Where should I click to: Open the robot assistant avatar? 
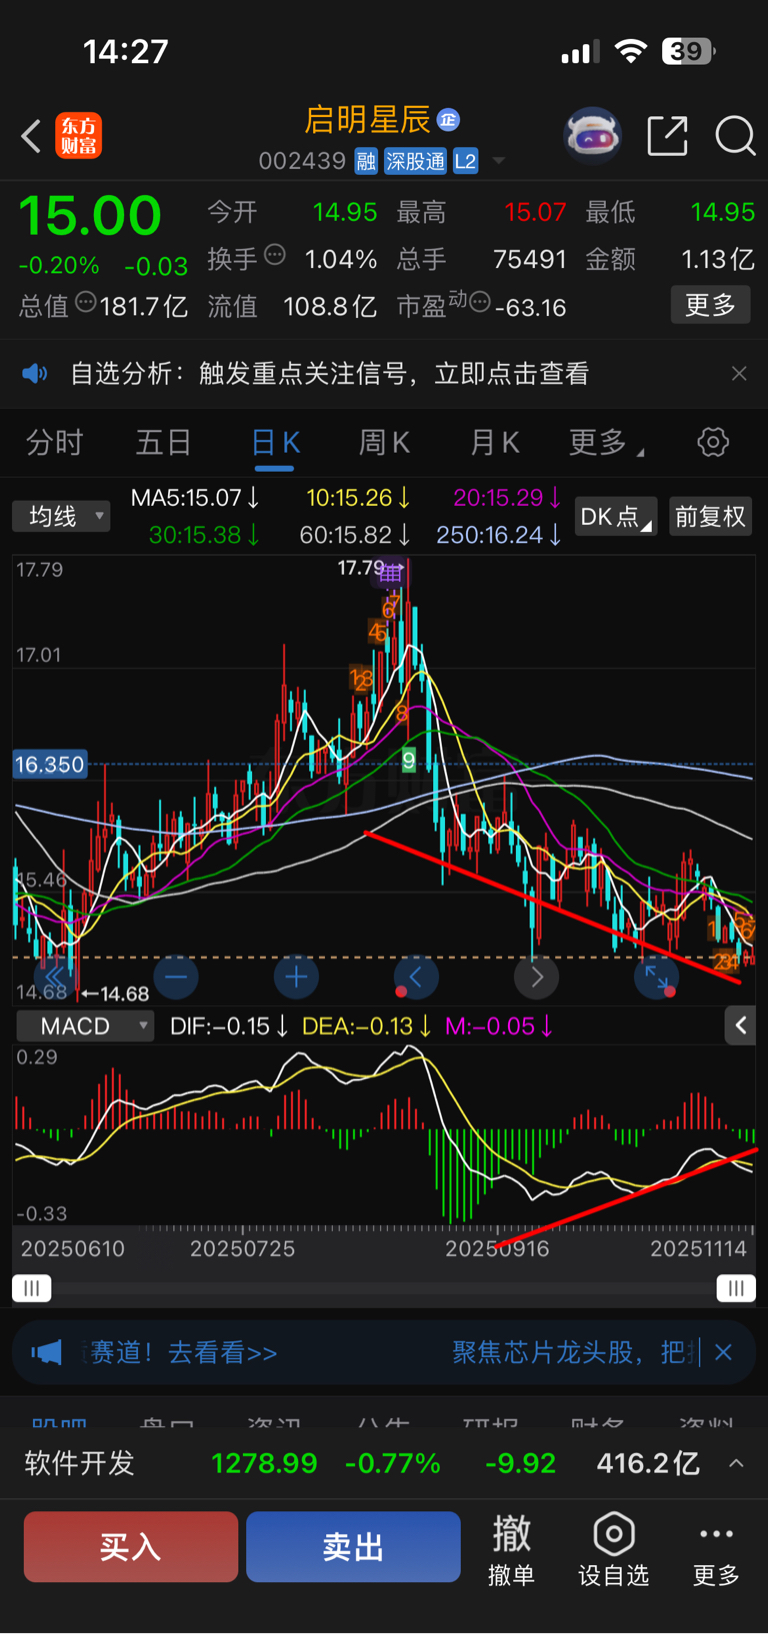pos(592,135)
